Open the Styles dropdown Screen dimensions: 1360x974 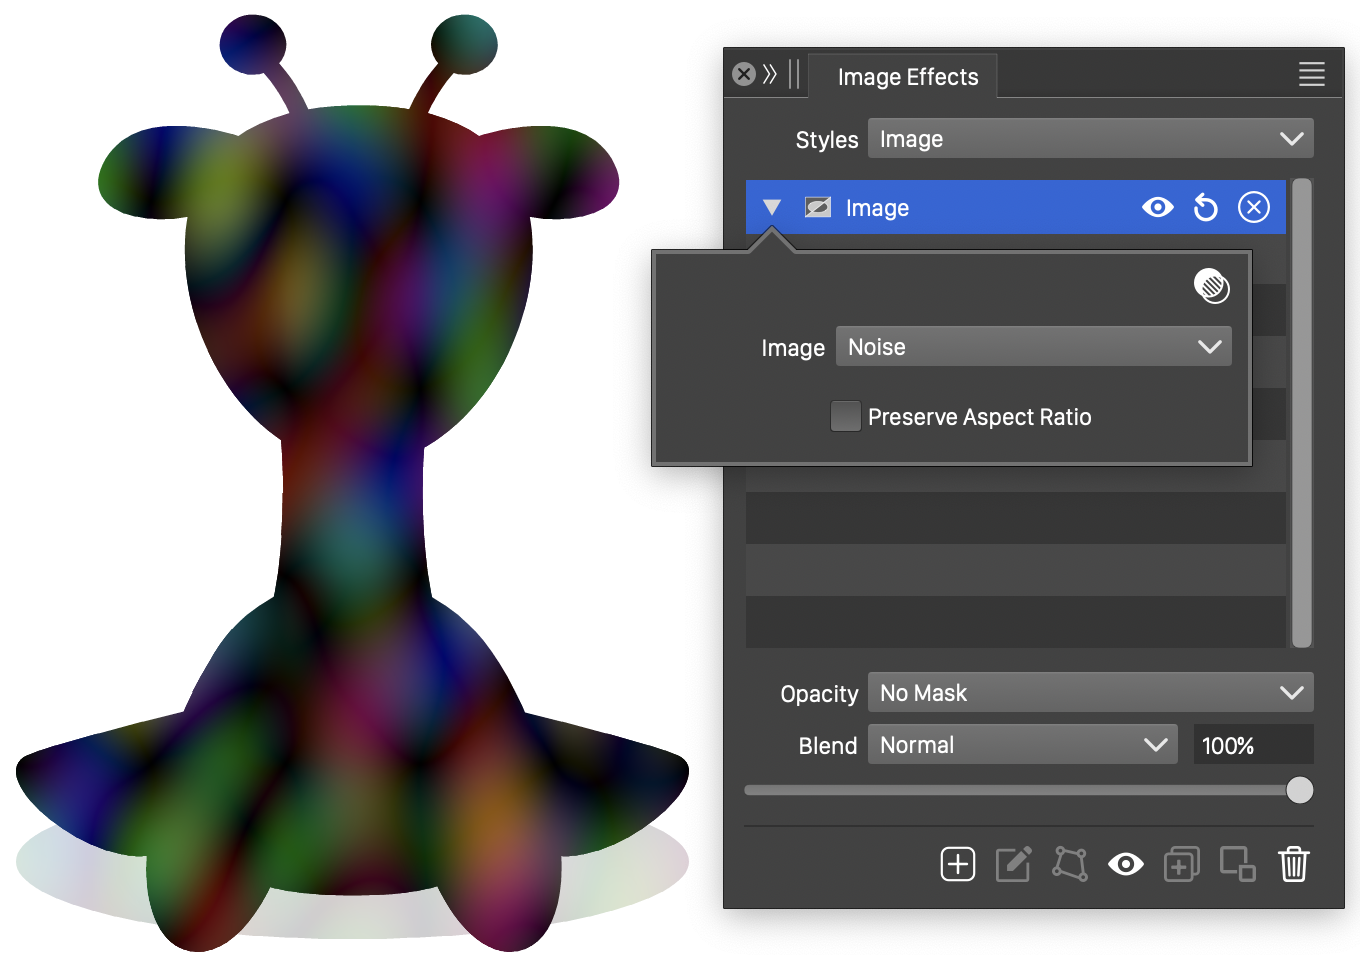[1090, 139]
